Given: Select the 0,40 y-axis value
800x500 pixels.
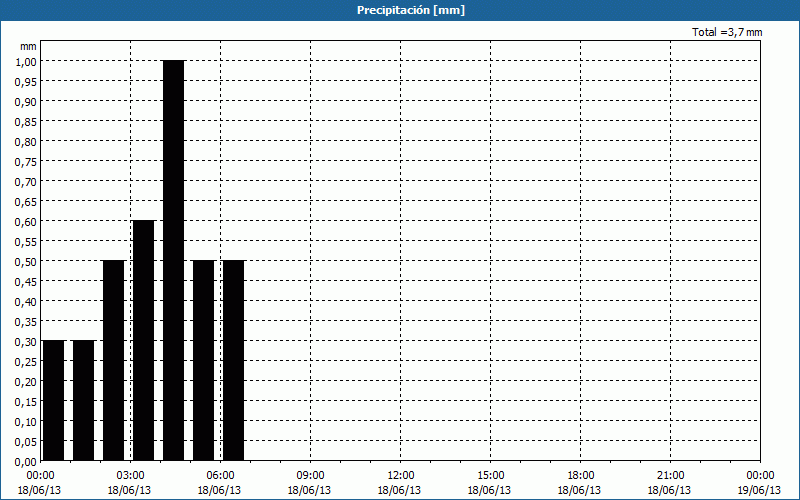Looking at the screenshot, I should (x=26, y=302).
